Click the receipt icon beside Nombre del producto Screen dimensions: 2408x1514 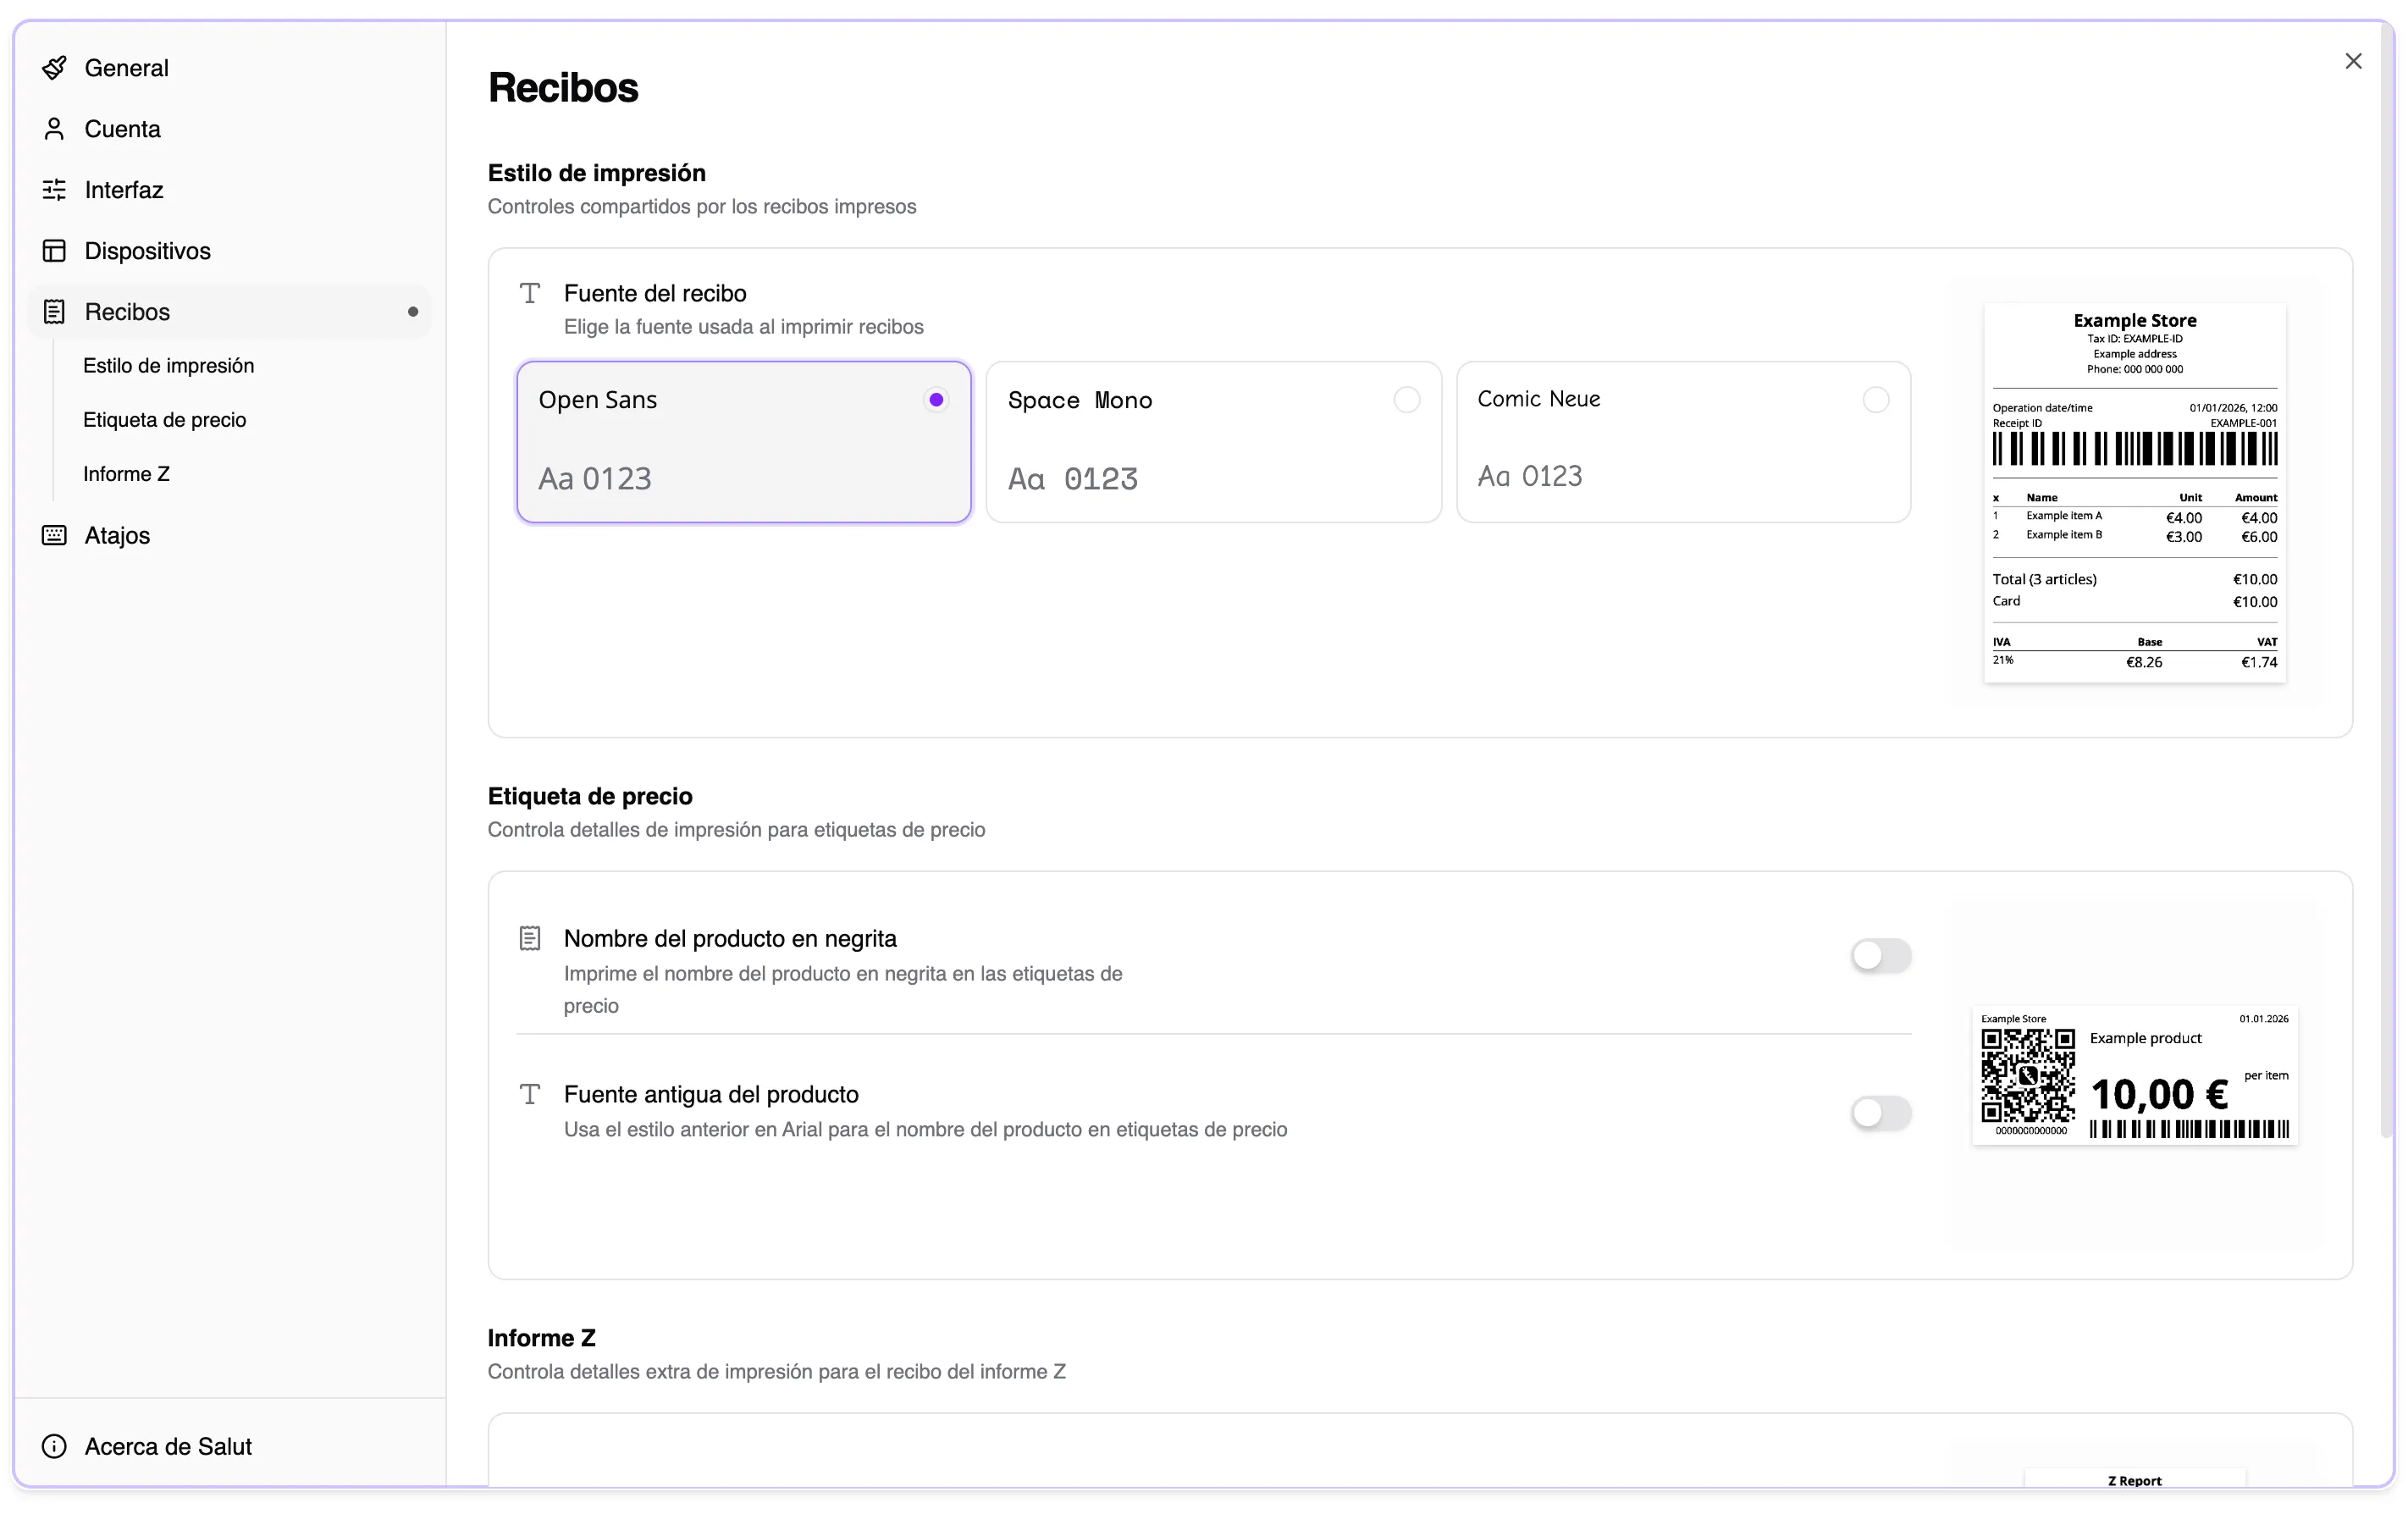coord(530,938)
